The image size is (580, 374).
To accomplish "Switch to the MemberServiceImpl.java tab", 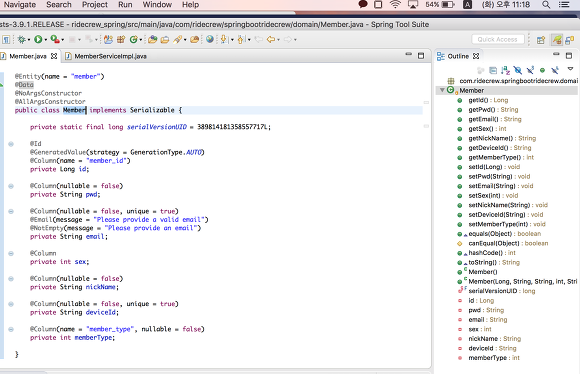I will tap(106, 56).
